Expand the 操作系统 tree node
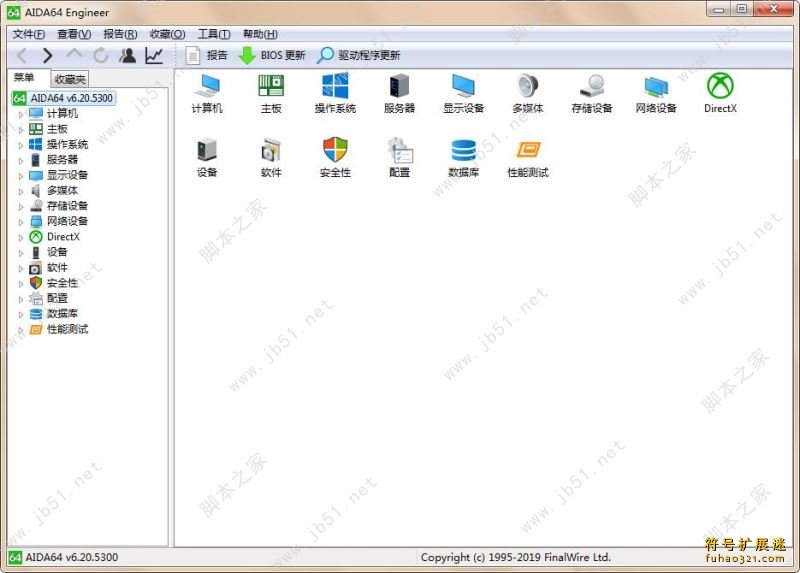Viewport: 800px width, 573px height. (x=20, y=145)
